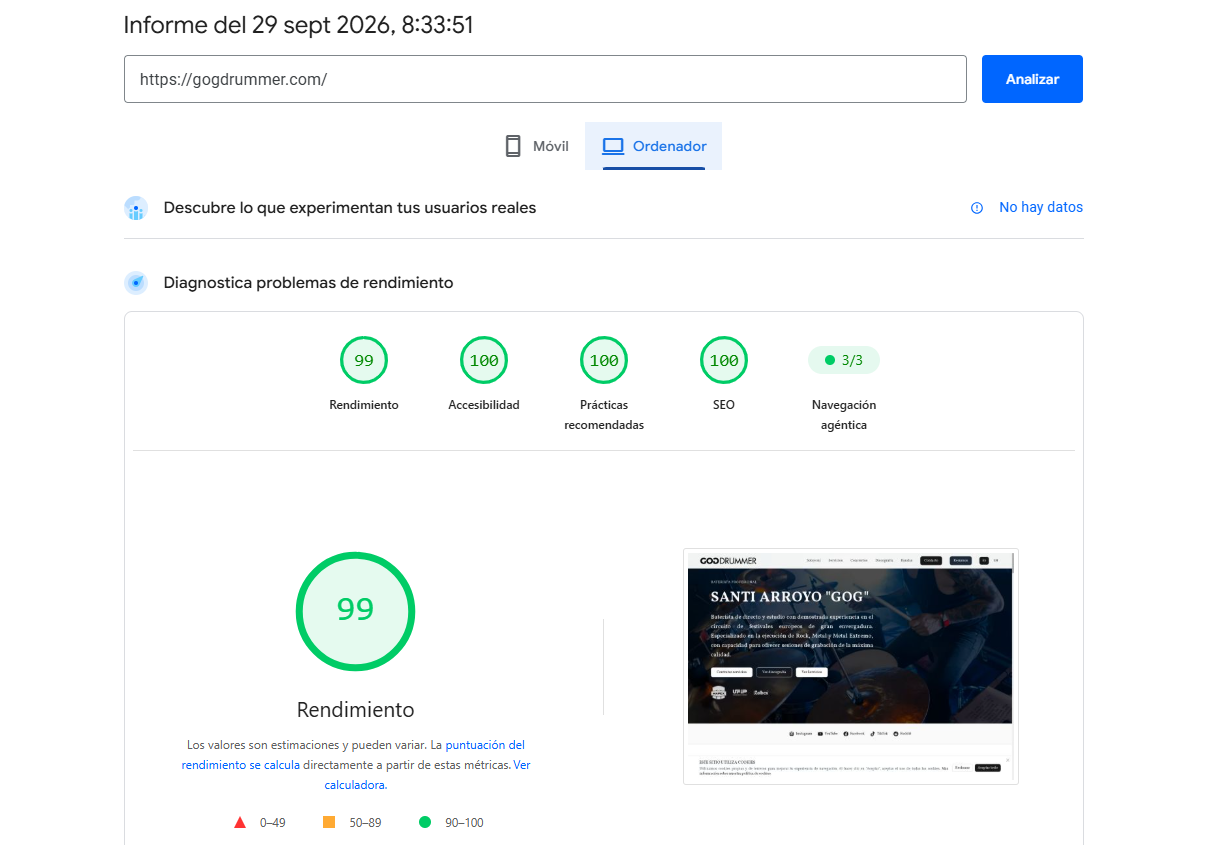The width and height of the screenshot is (1213, 845).
Task: Click the Rendimiento label under gauge 99
Action: [x=364, y=405]
